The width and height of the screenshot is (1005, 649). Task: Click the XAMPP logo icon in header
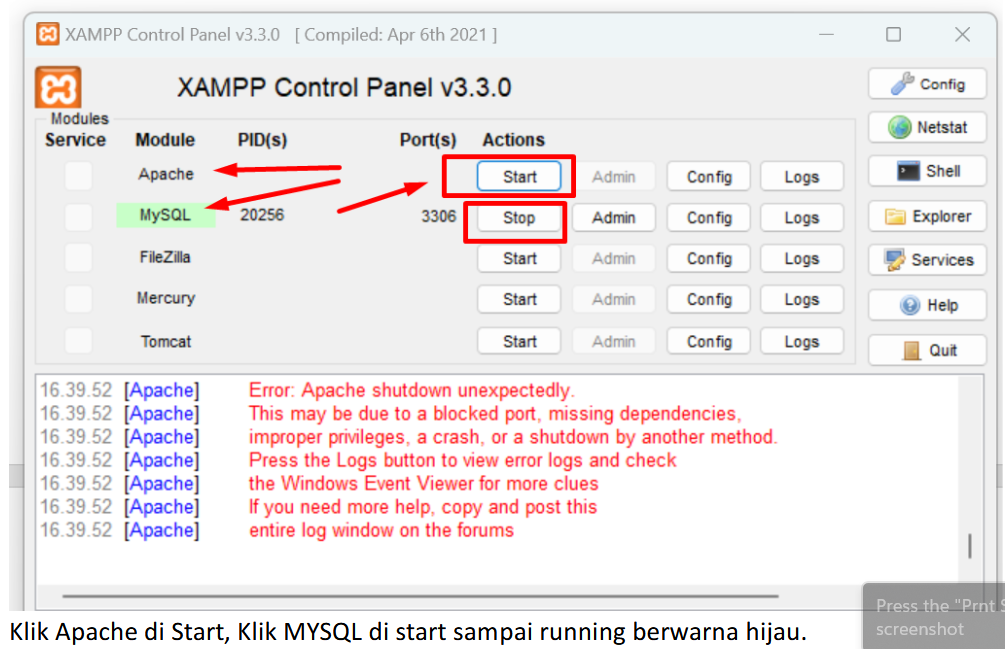[x=58, y=88]
